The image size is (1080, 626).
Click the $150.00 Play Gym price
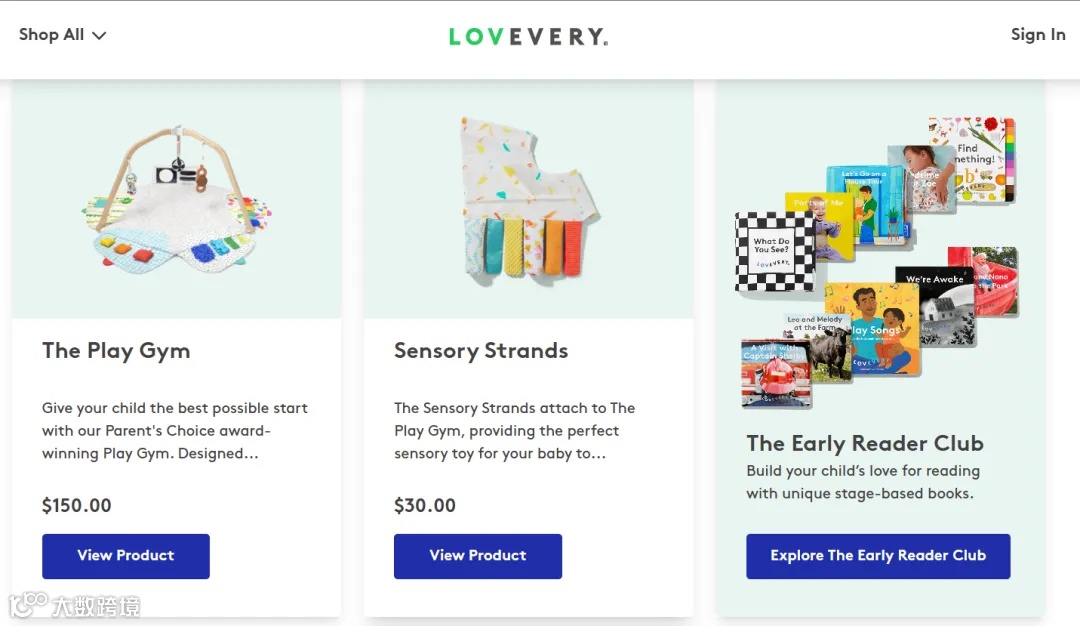(76, 505)
